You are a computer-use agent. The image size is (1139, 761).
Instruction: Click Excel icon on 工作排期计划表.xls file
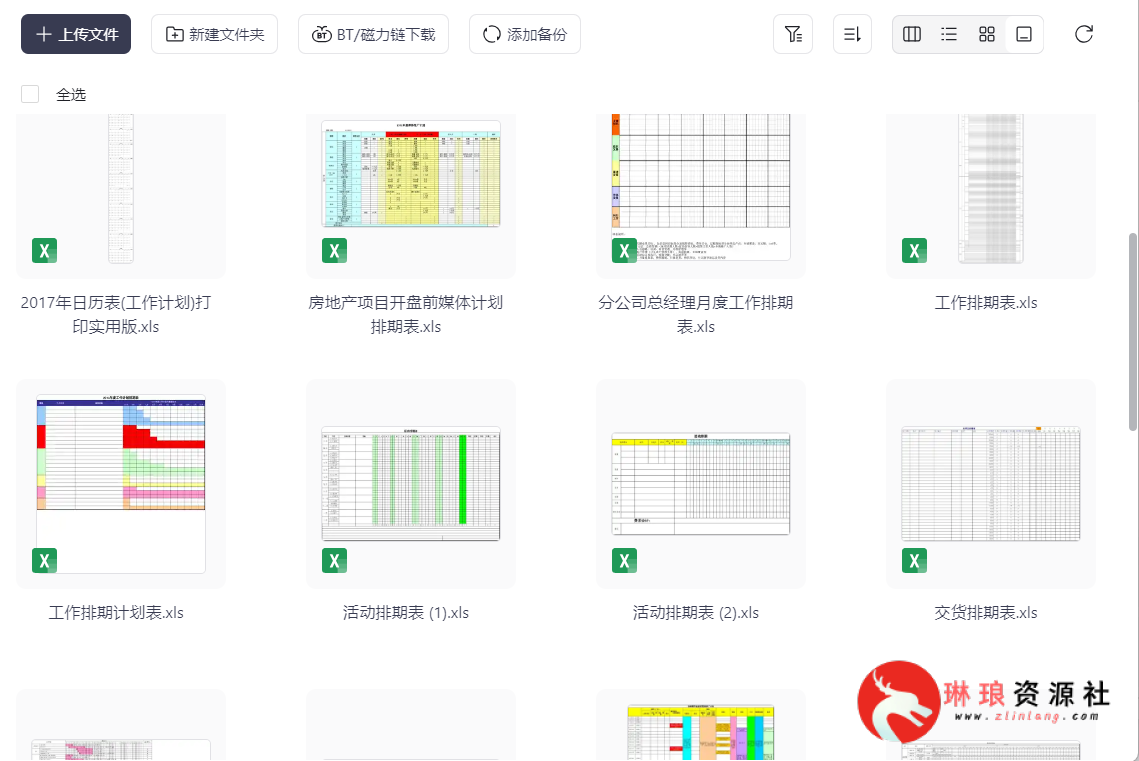[44, 561]
